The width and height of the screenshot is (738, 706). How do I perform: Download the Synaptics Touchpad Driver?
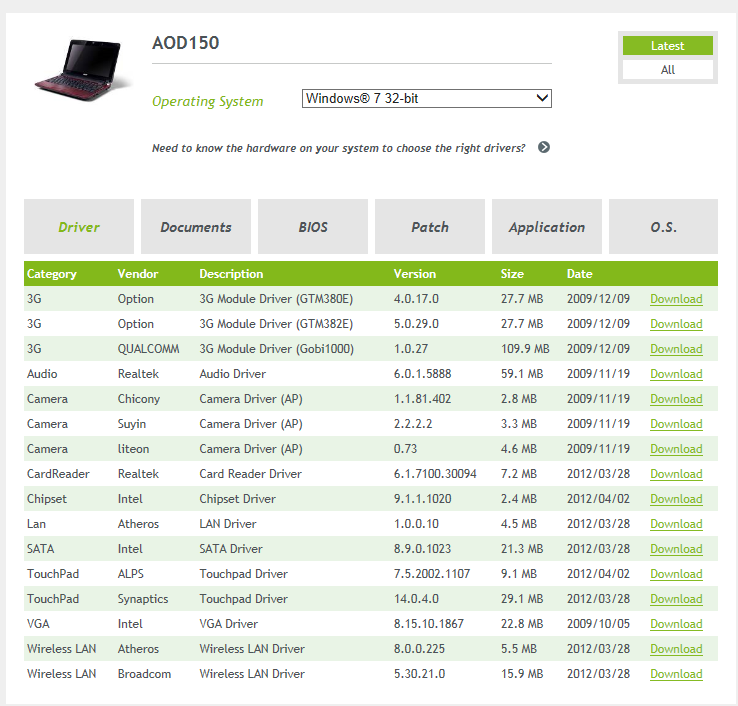pyautogui.click(x=676, y=599)
